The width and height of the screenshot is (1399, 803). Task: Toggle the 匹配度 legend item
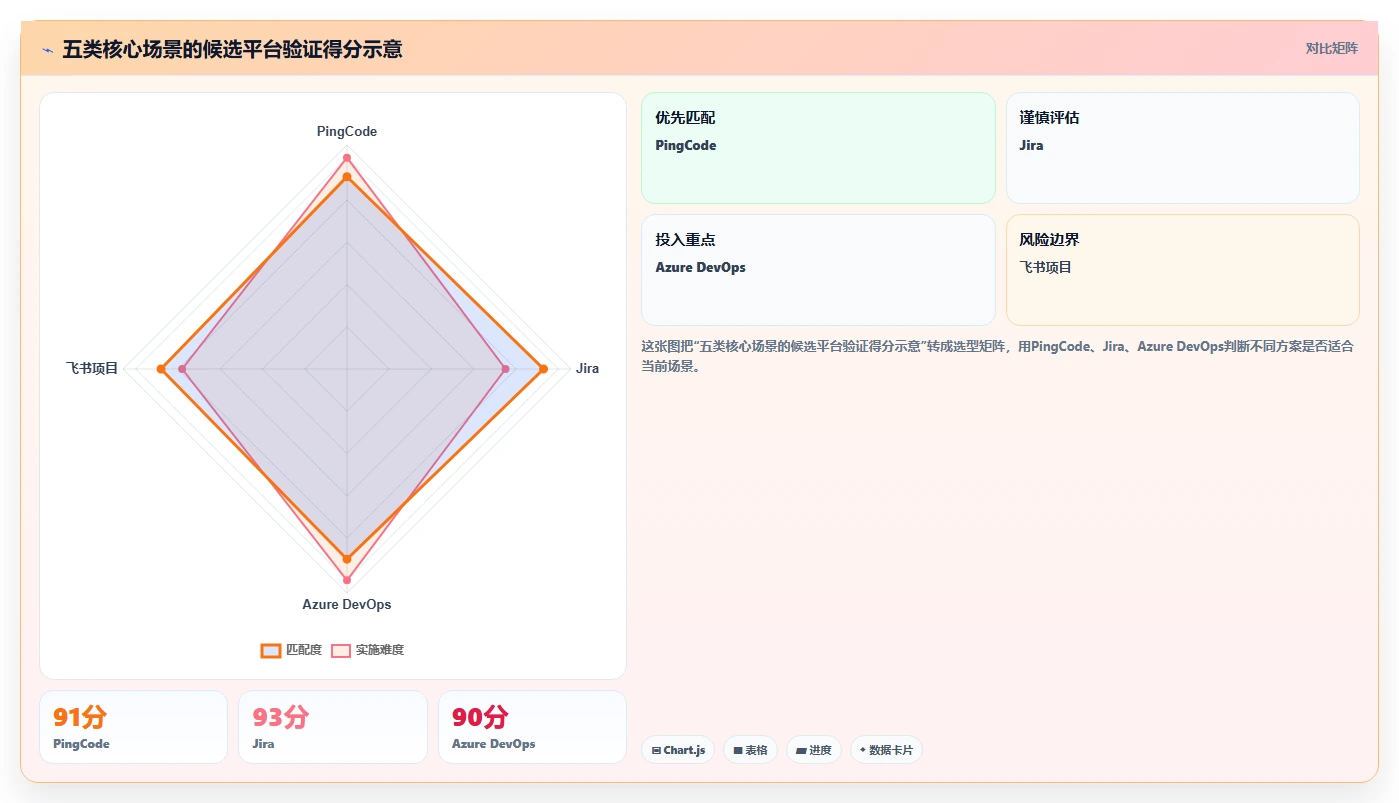291,650
